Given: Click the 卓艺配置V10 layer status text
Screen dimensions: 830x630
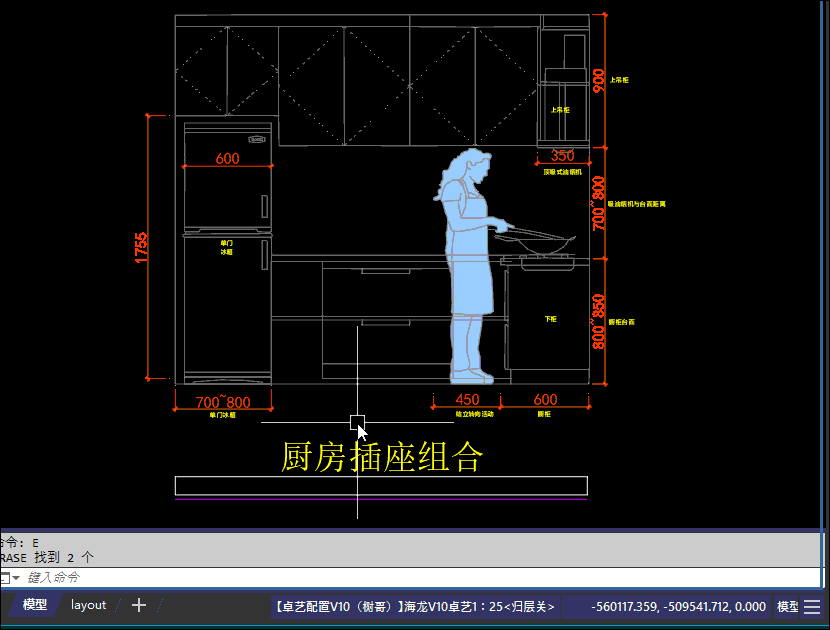Looking at the screenshot, I should point(414,607).
